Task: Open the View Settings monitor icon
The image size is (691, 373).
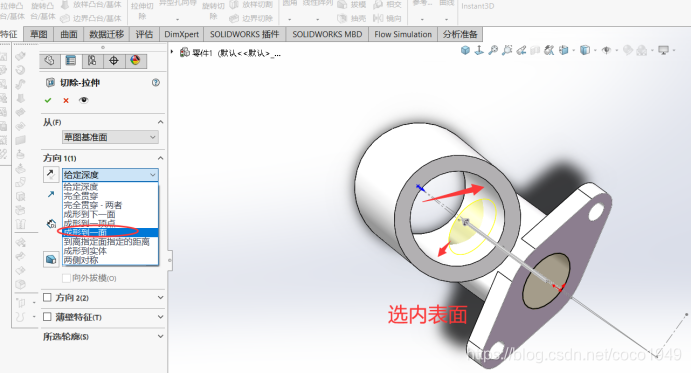Action: click(663, 50)
